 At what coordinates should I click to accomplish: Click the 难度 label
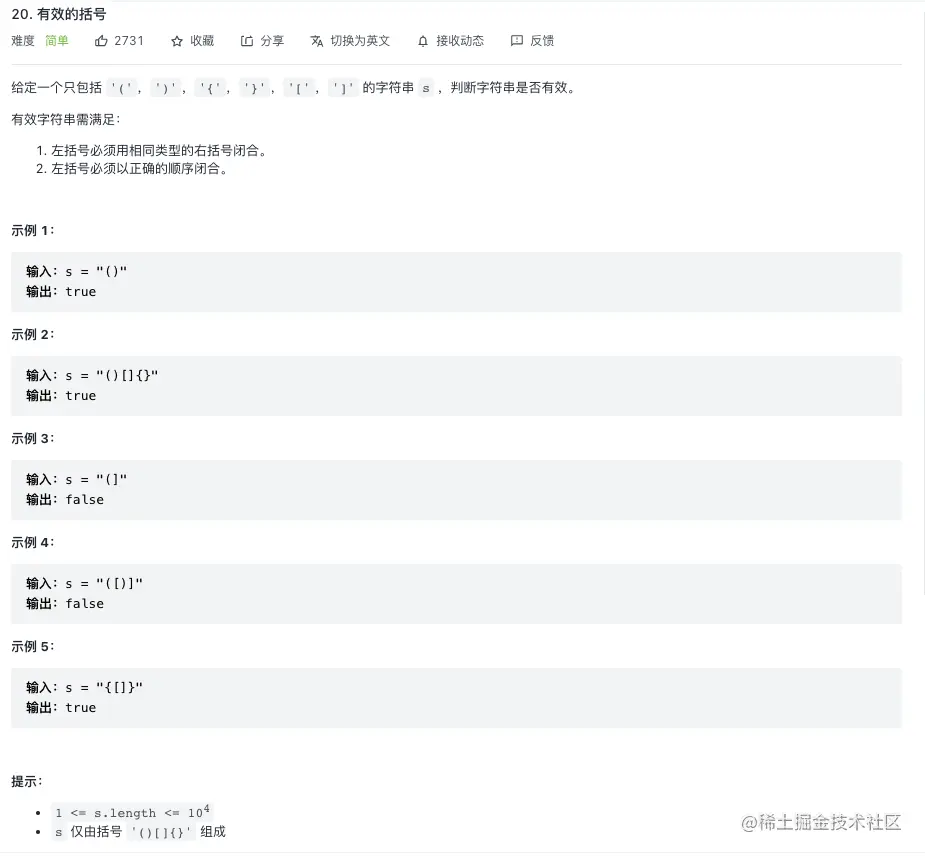coord(23,41)
